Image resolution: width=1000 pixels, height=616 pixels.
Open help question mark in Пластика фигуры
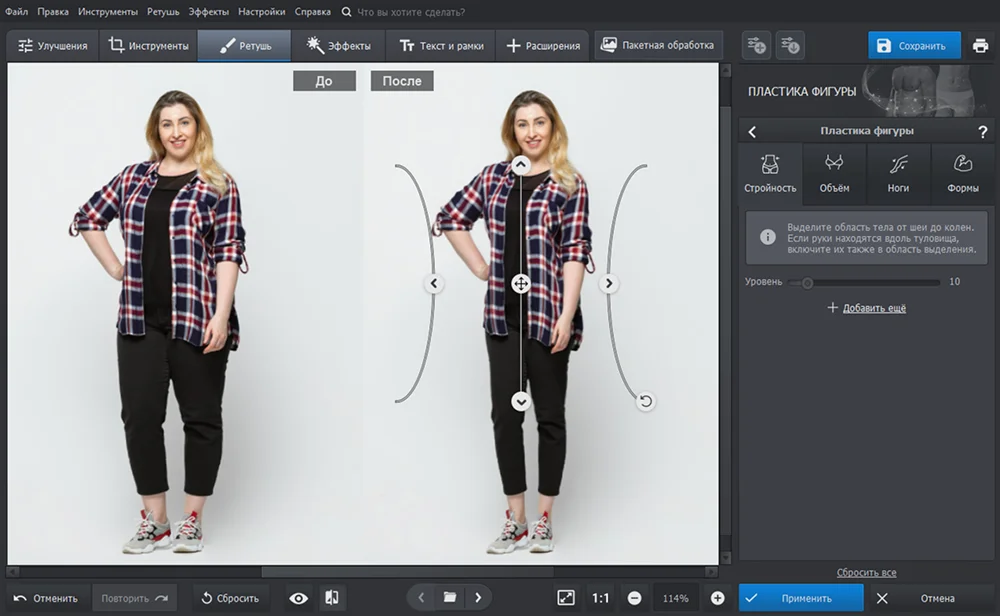point(982,131)
